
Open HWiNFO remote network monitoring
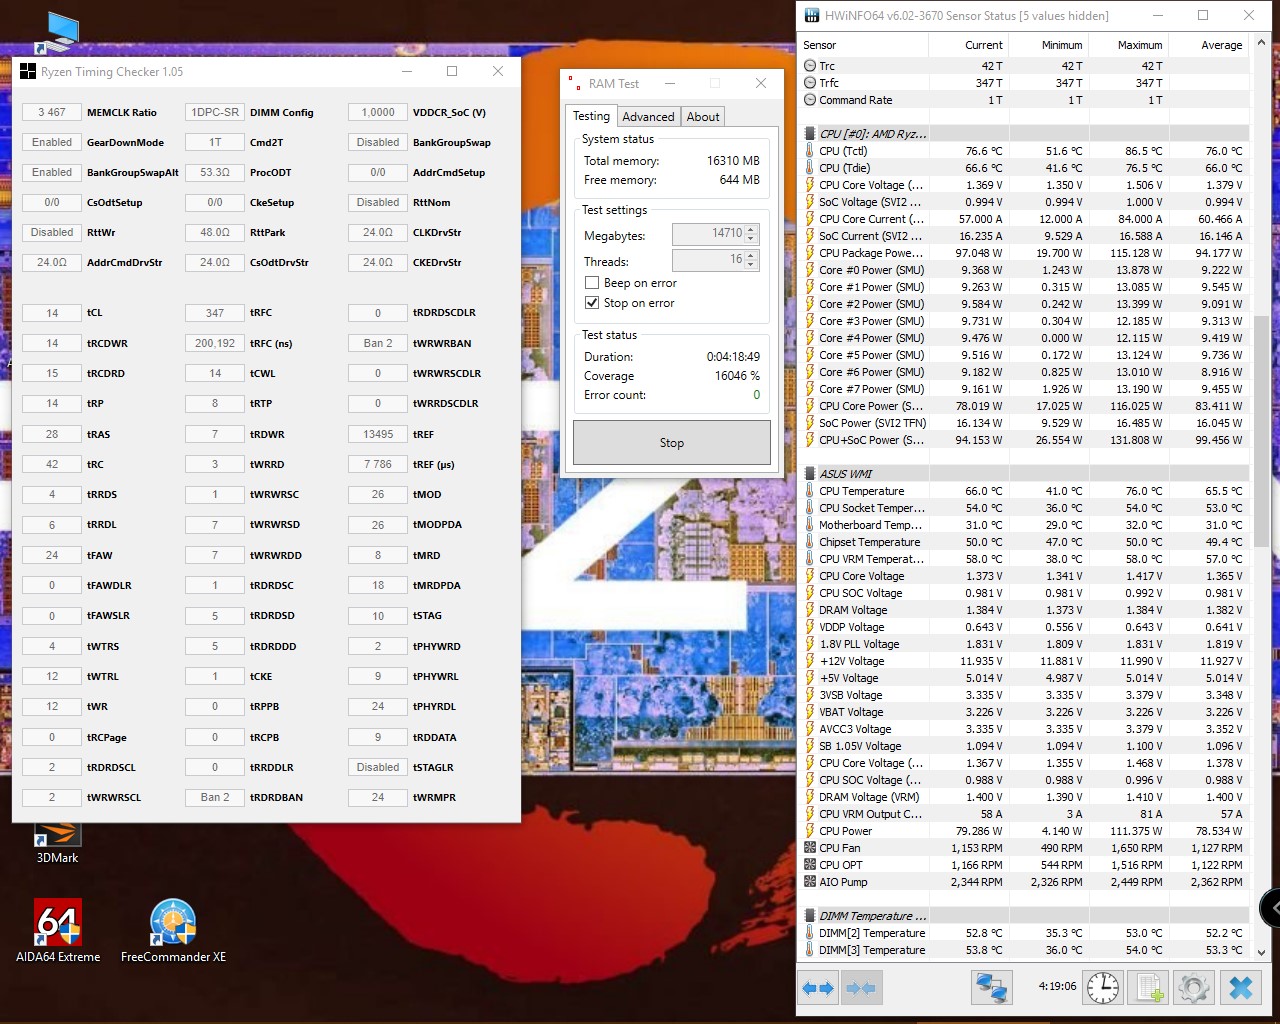991,988
